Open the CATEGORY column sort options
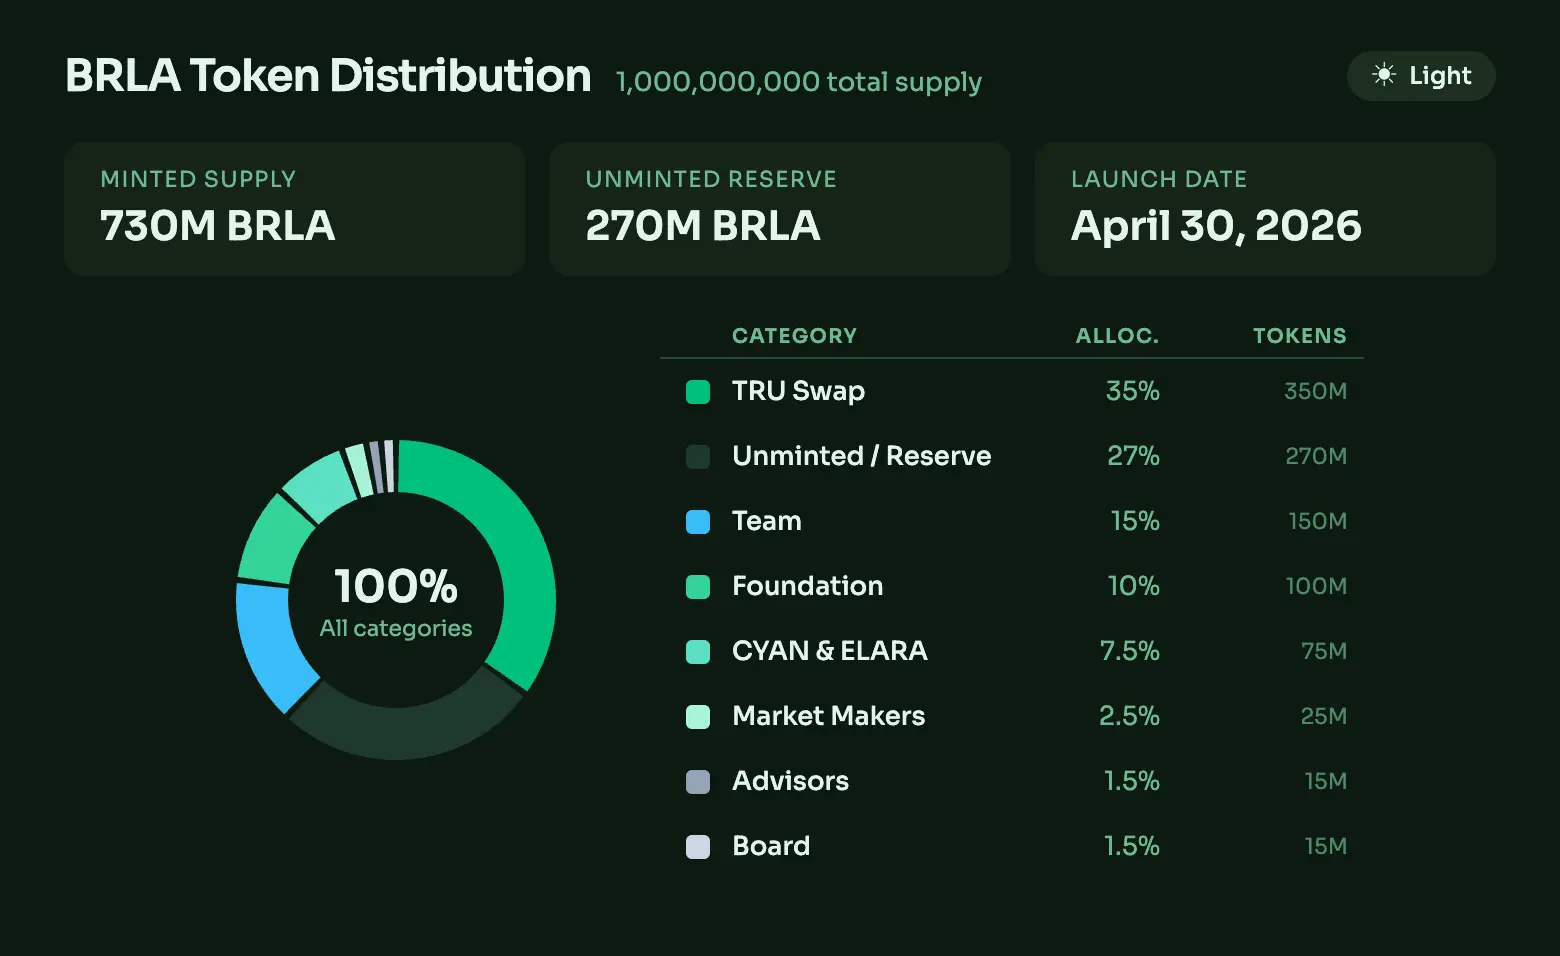 pyautogui.click(x=794, y=335)
